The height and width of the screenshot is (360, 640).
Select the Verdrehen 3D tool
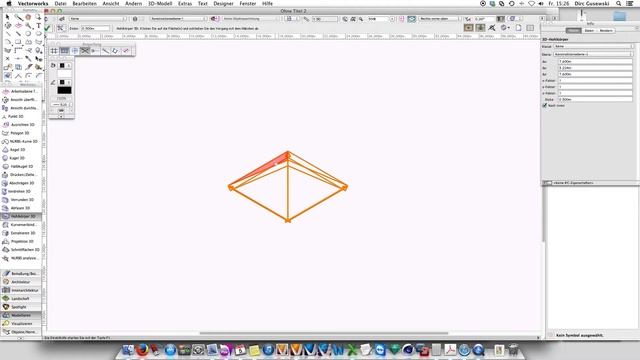click(x=21, y=191)
